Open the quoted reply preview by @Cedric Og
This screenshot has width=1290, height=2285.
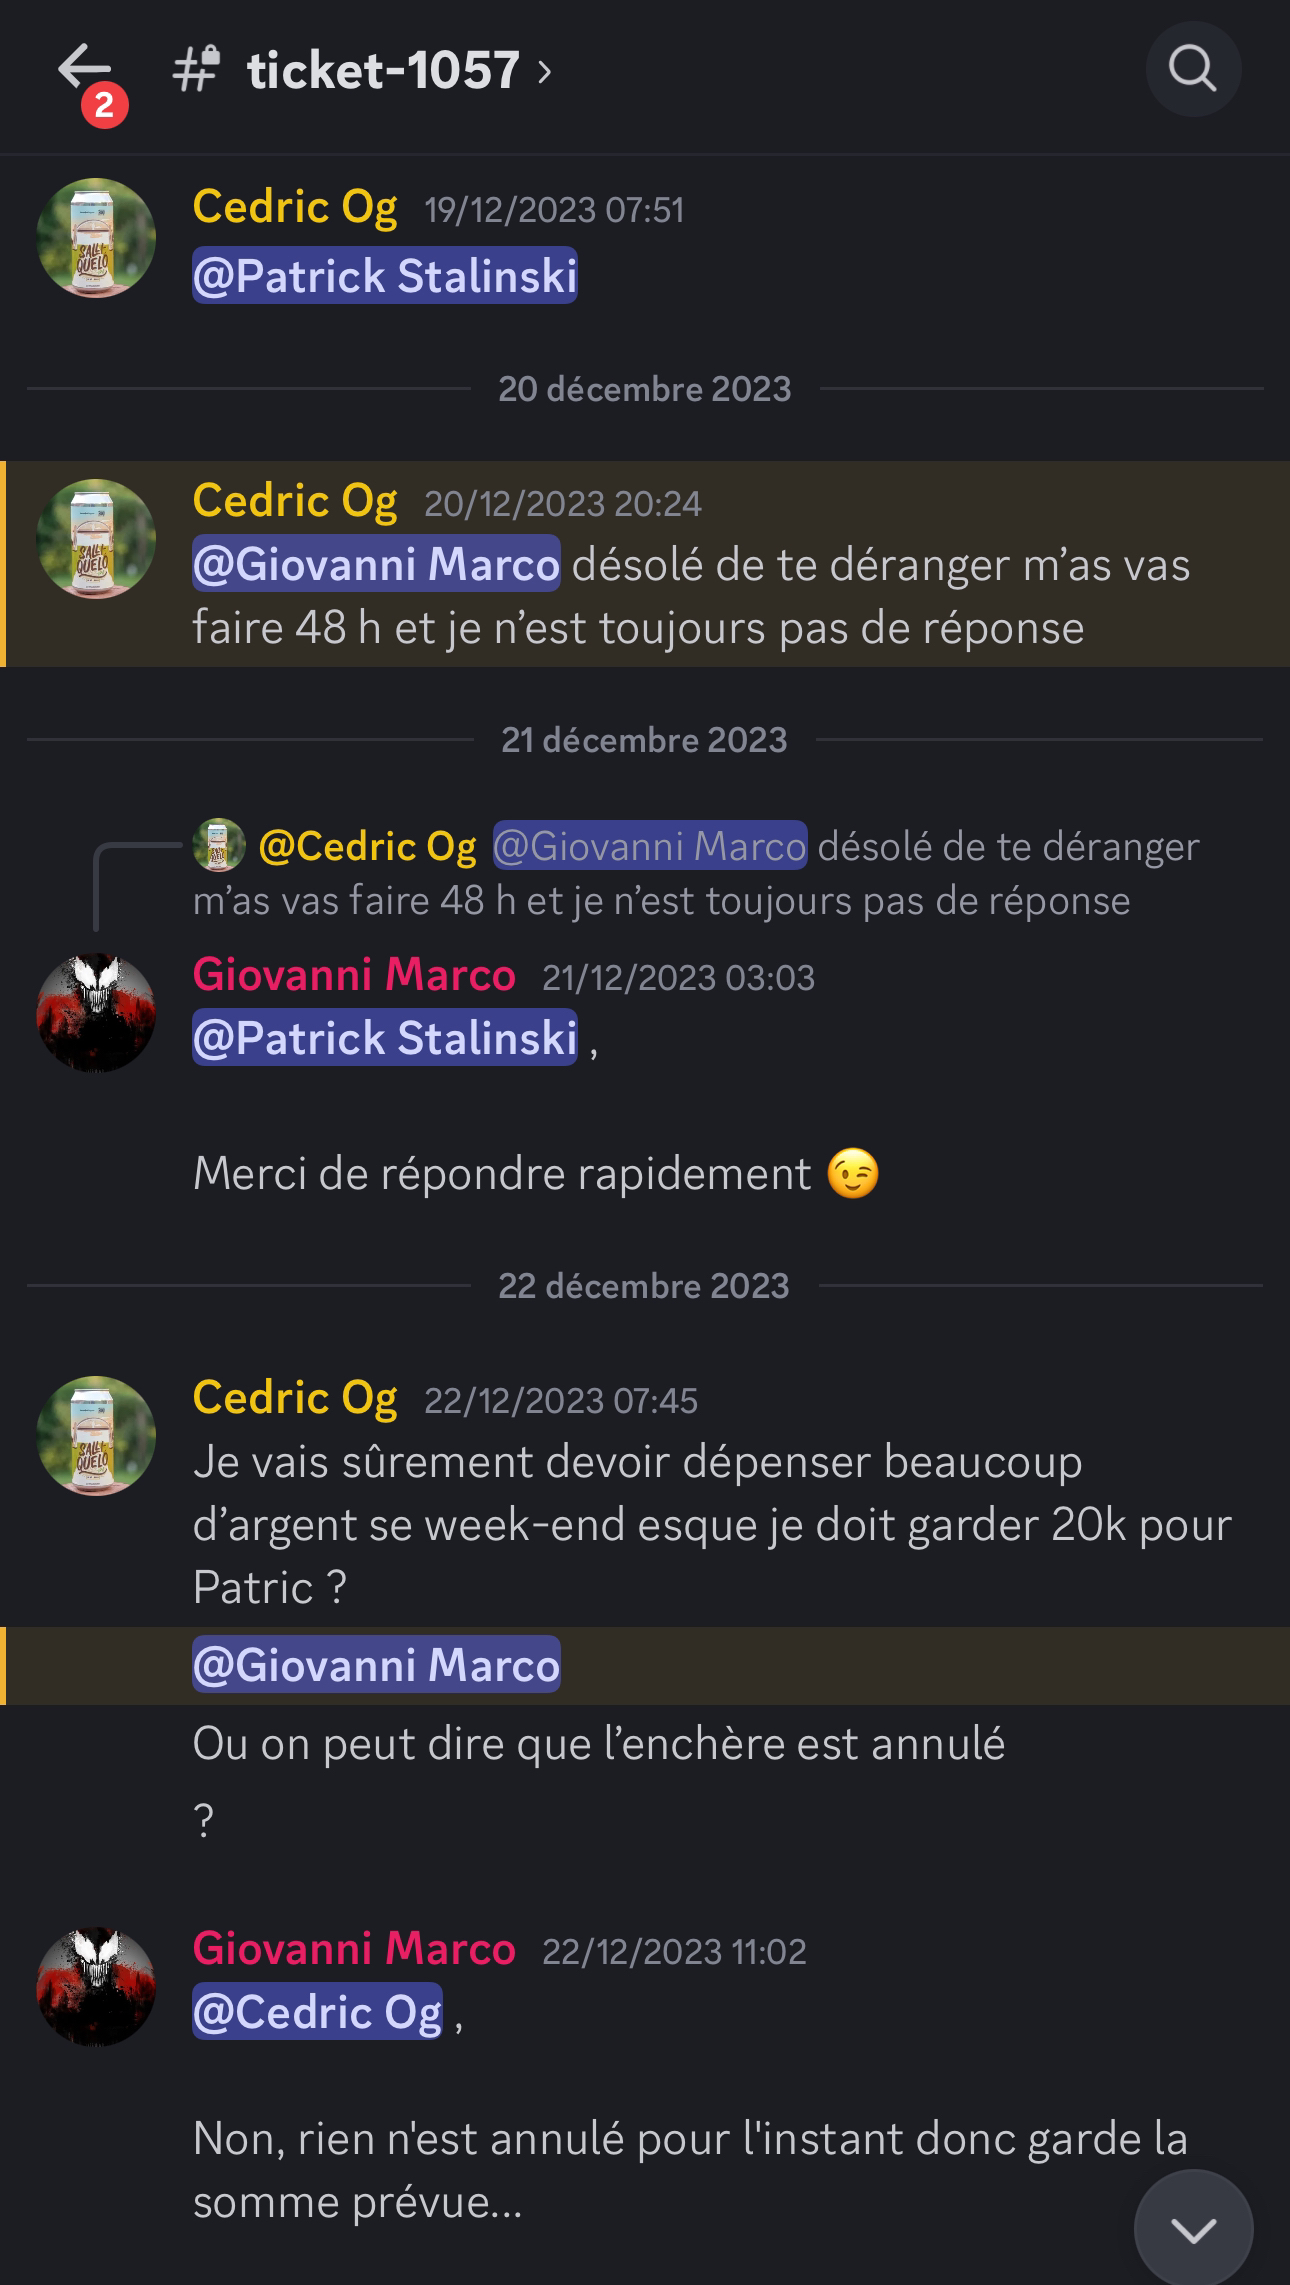(x=696, y=873)
